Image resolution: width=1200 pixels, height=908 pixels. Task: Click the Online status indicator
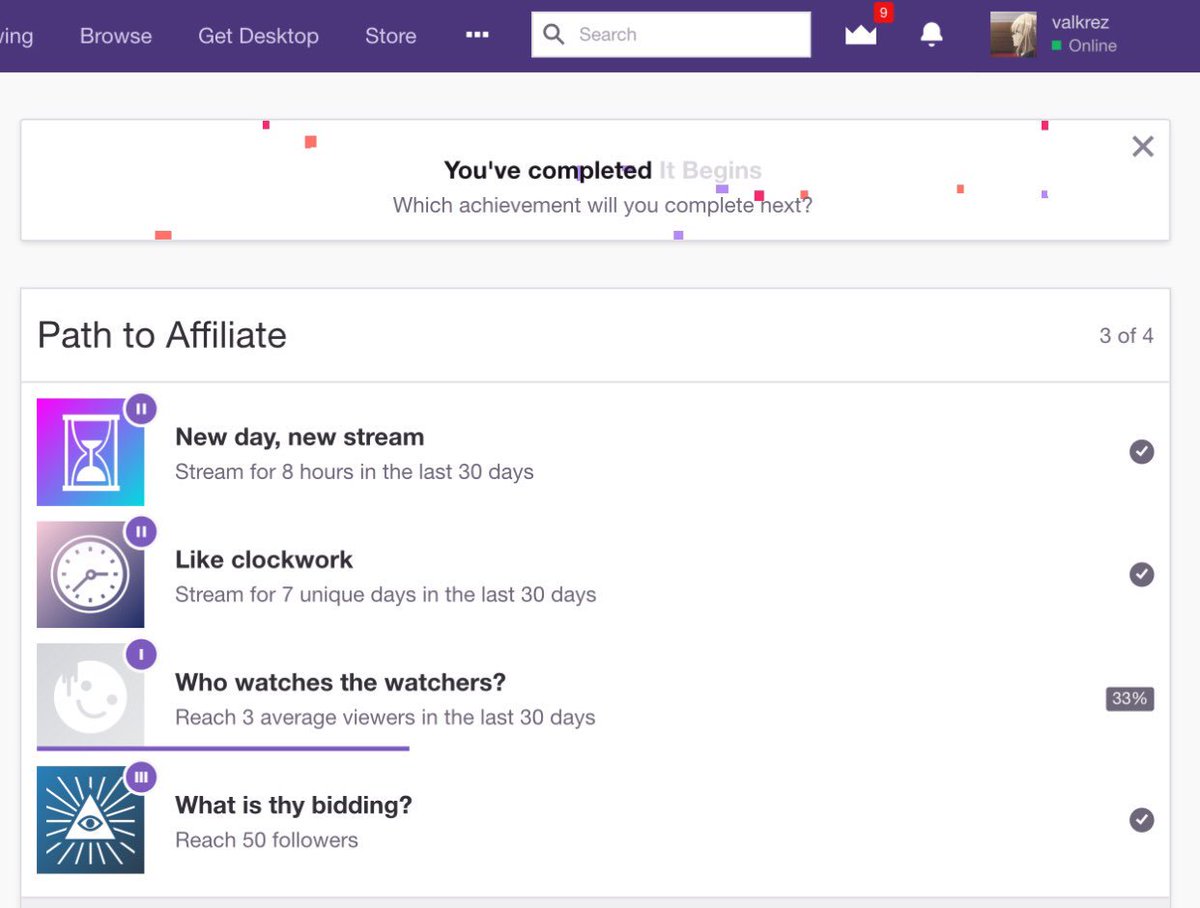(1084, 46)
